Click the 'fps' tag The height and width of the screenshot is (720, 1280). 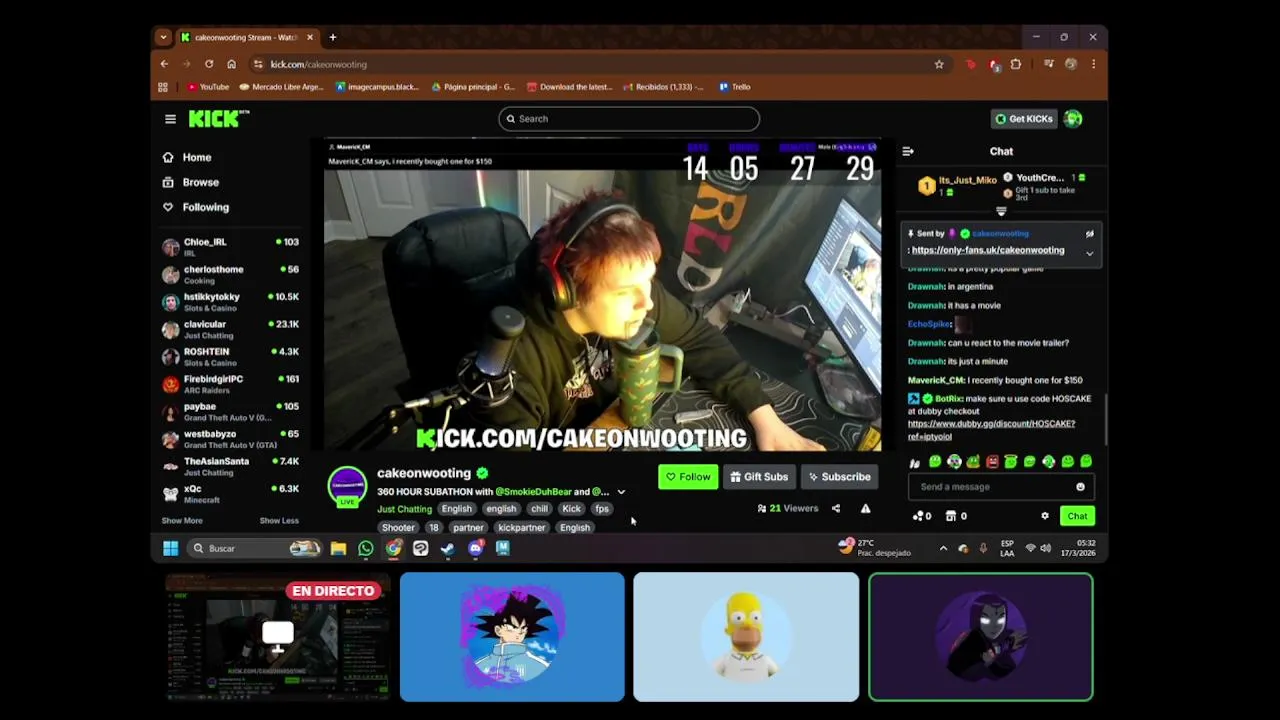coord(601,509)
